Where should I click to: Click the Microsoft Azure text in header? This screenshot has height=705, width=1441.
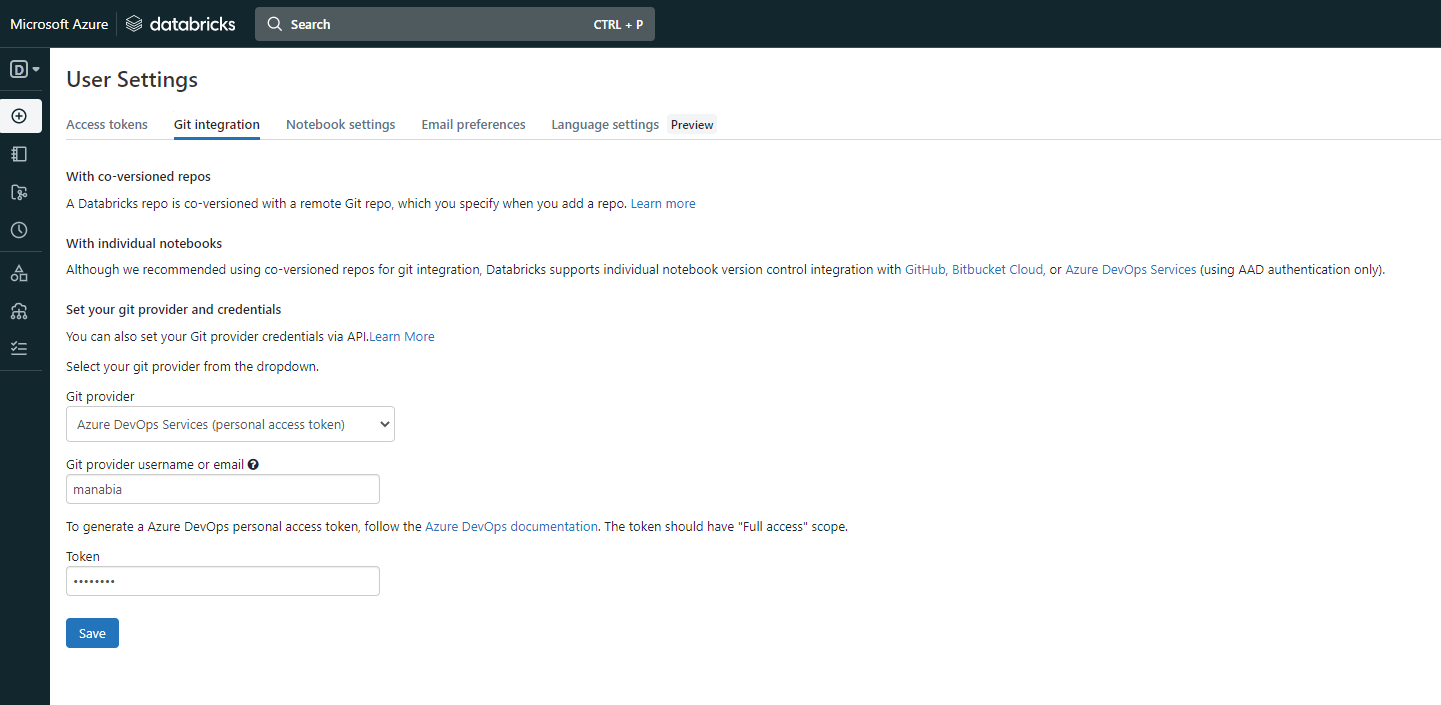59,24
